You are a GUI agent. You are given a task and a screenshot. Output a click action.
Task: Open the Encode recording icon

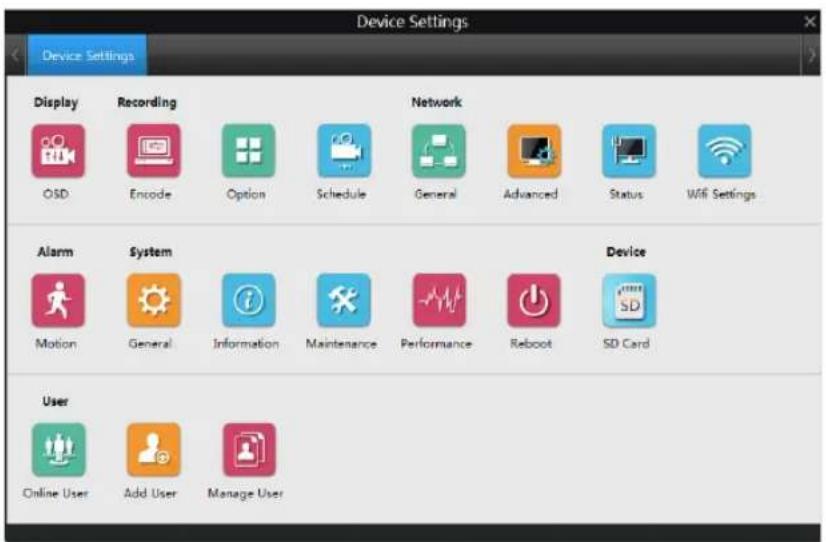pos(153,151)
